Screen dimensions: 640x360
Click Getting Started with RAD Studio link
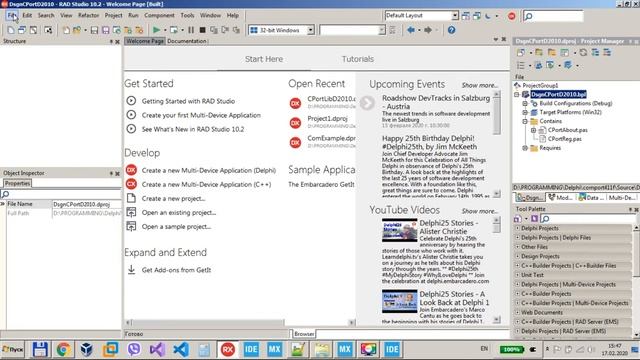(188, 101)
